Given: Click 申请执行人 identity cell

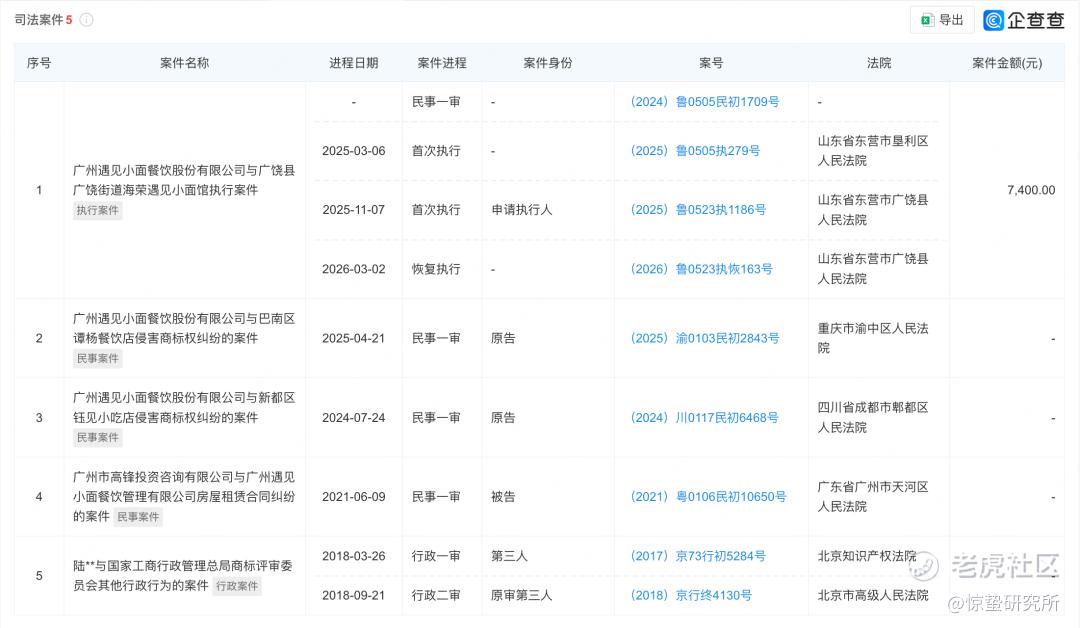Looking at the screenshot, I should click(x=521, y=210).
